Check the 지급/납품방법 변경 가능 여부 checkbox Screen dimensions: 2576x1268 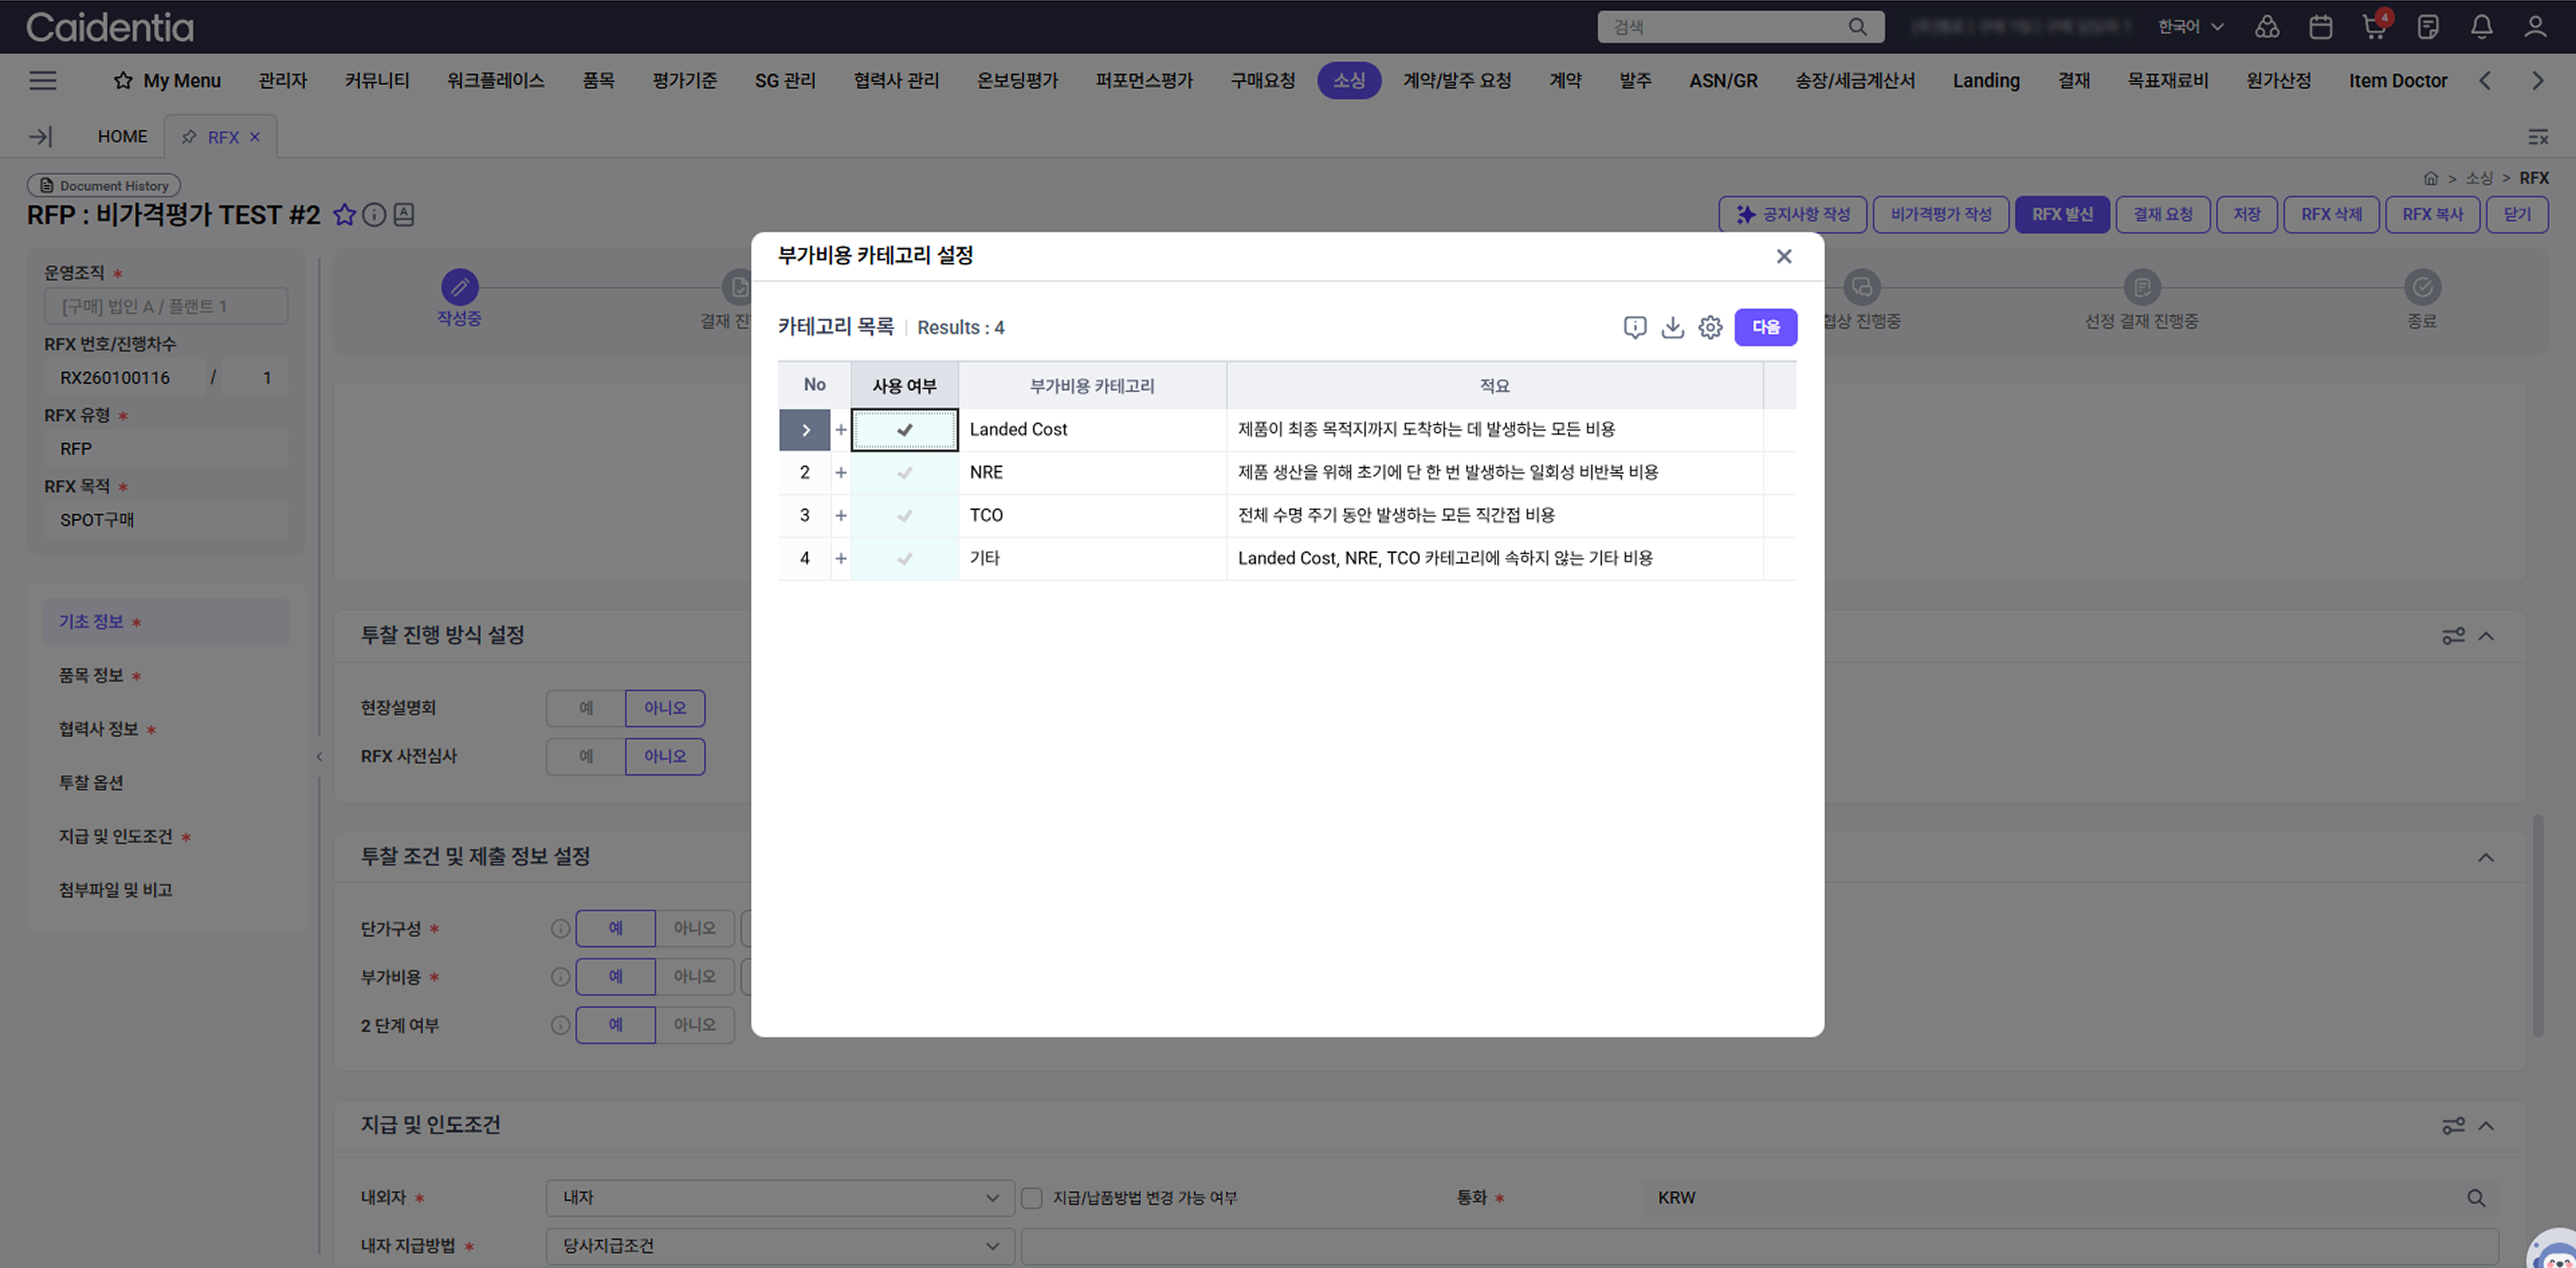[1032, 1198]
